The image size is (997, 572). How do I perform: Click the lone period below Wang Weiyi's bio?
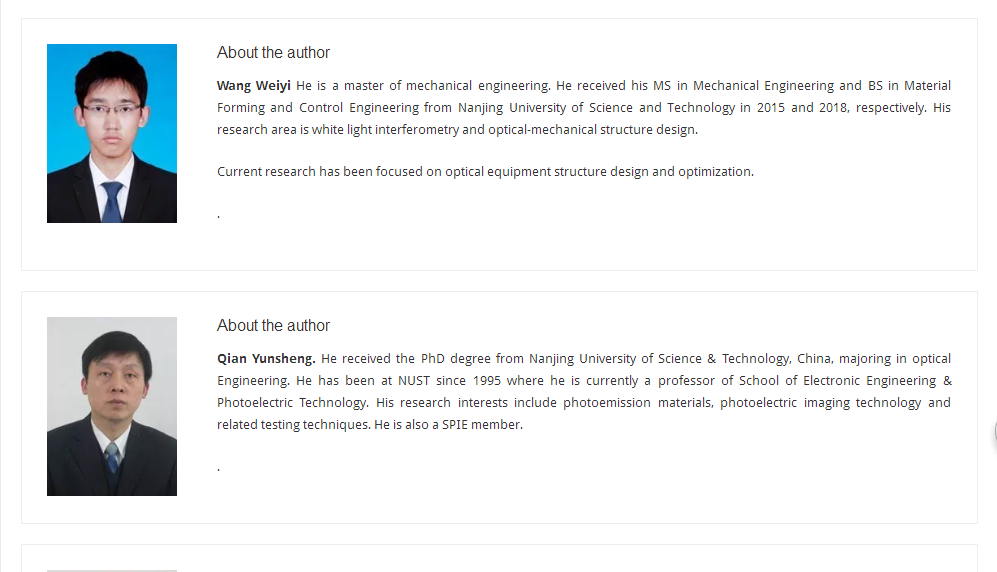(x=218, y=217)
